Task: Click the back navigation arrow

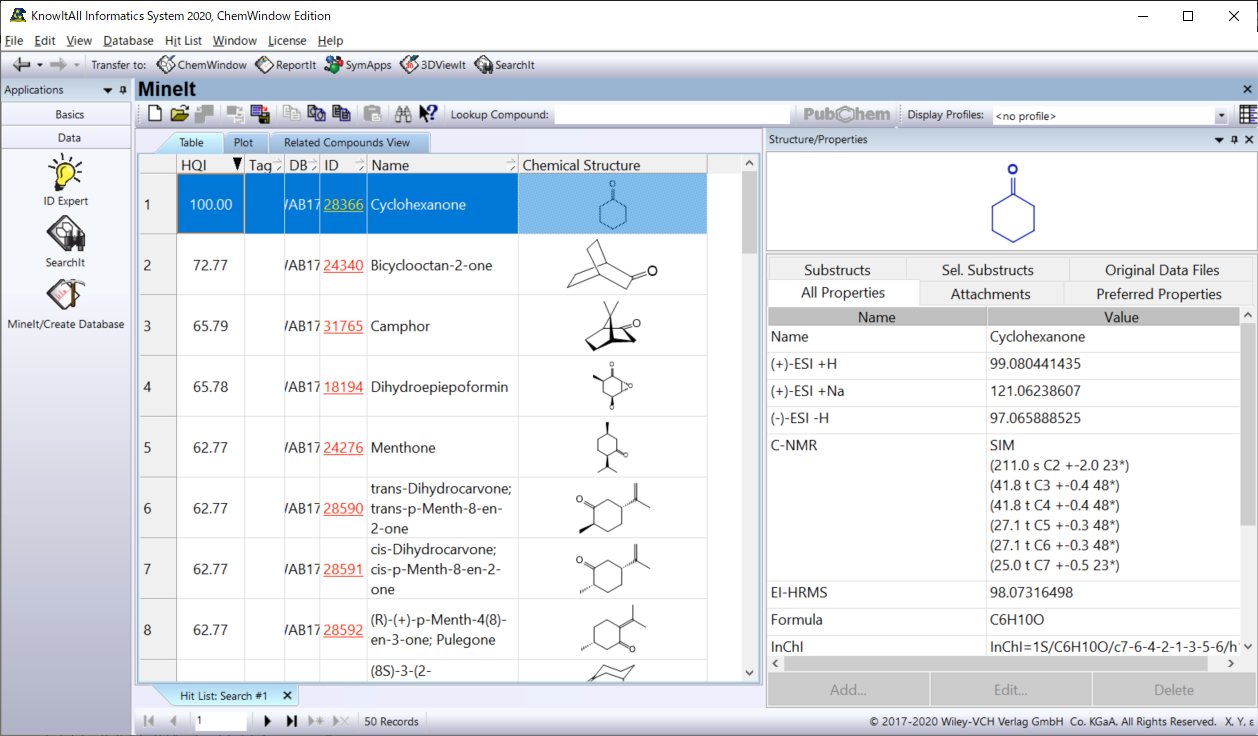Action: 21,65
